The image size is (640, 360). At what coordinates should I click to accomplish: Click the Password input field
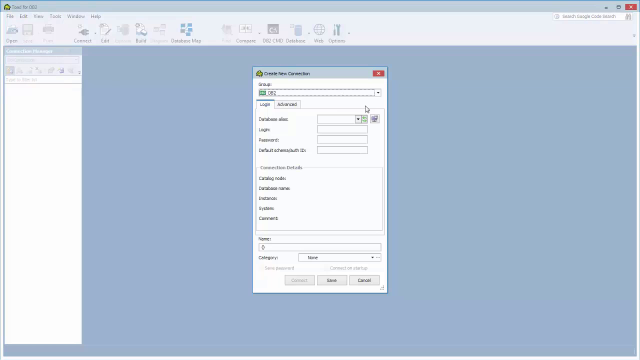click(x=342, y=140)
